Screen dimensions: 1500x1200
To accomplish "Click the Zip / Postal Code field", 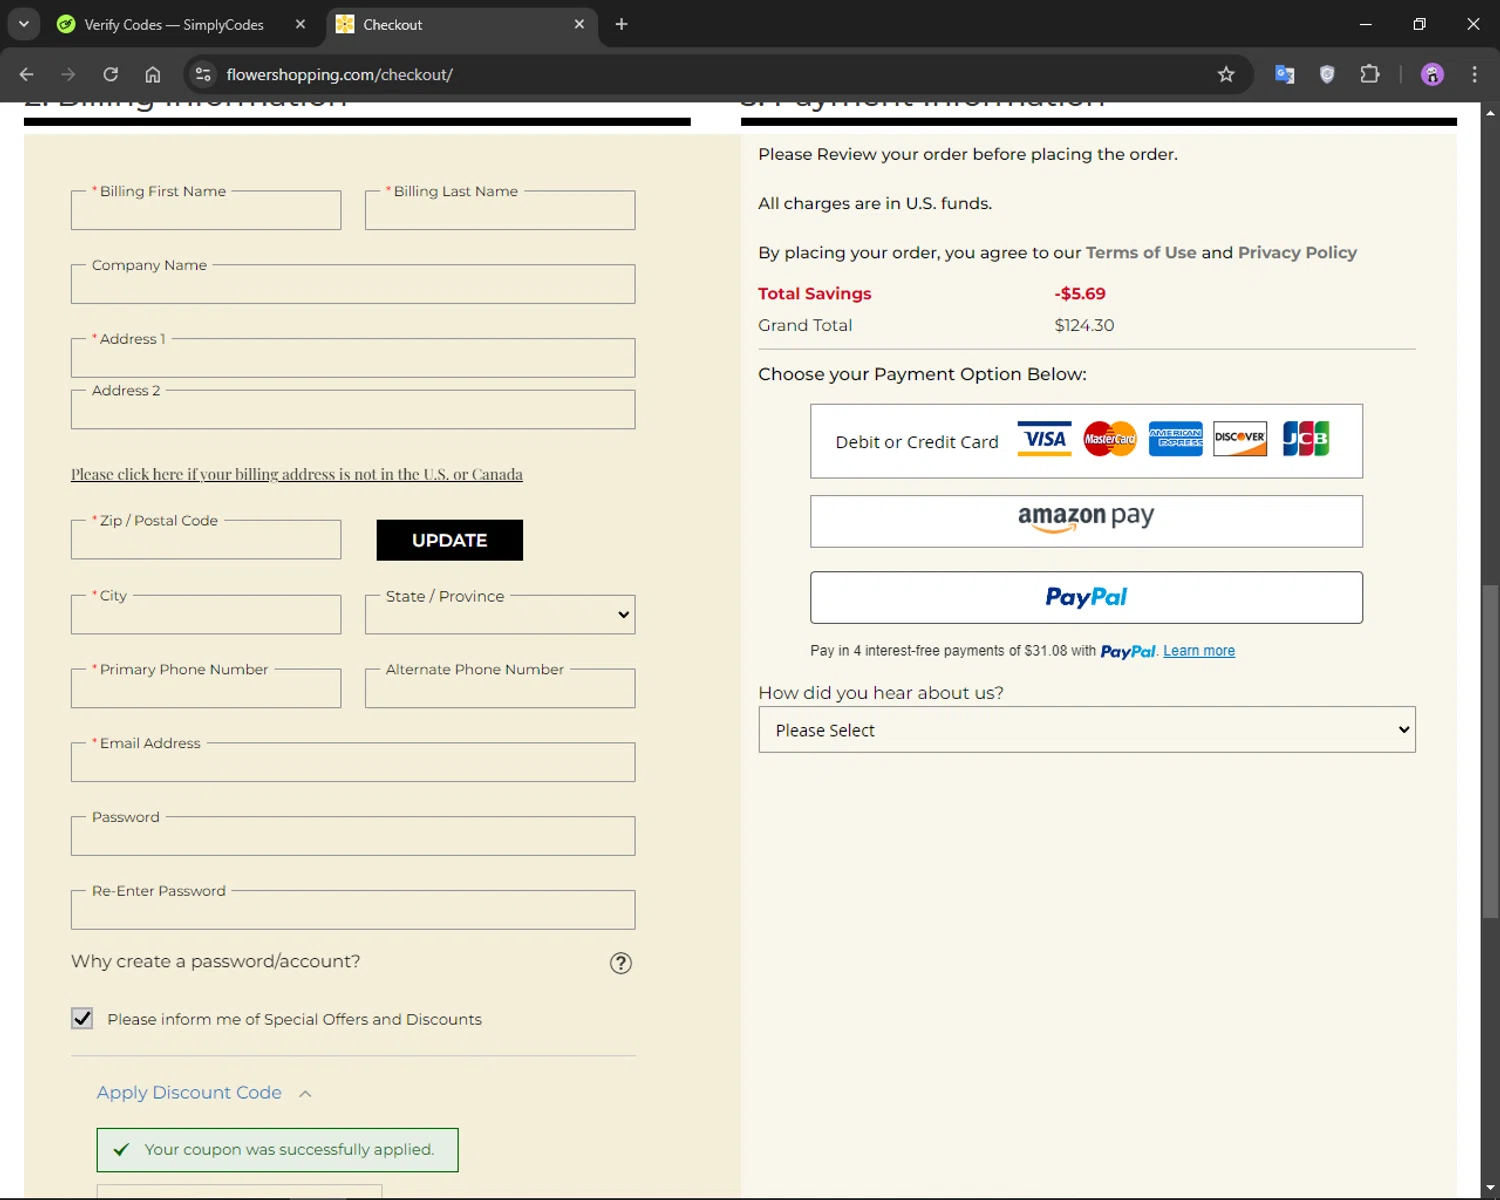I will click(206, 540).
